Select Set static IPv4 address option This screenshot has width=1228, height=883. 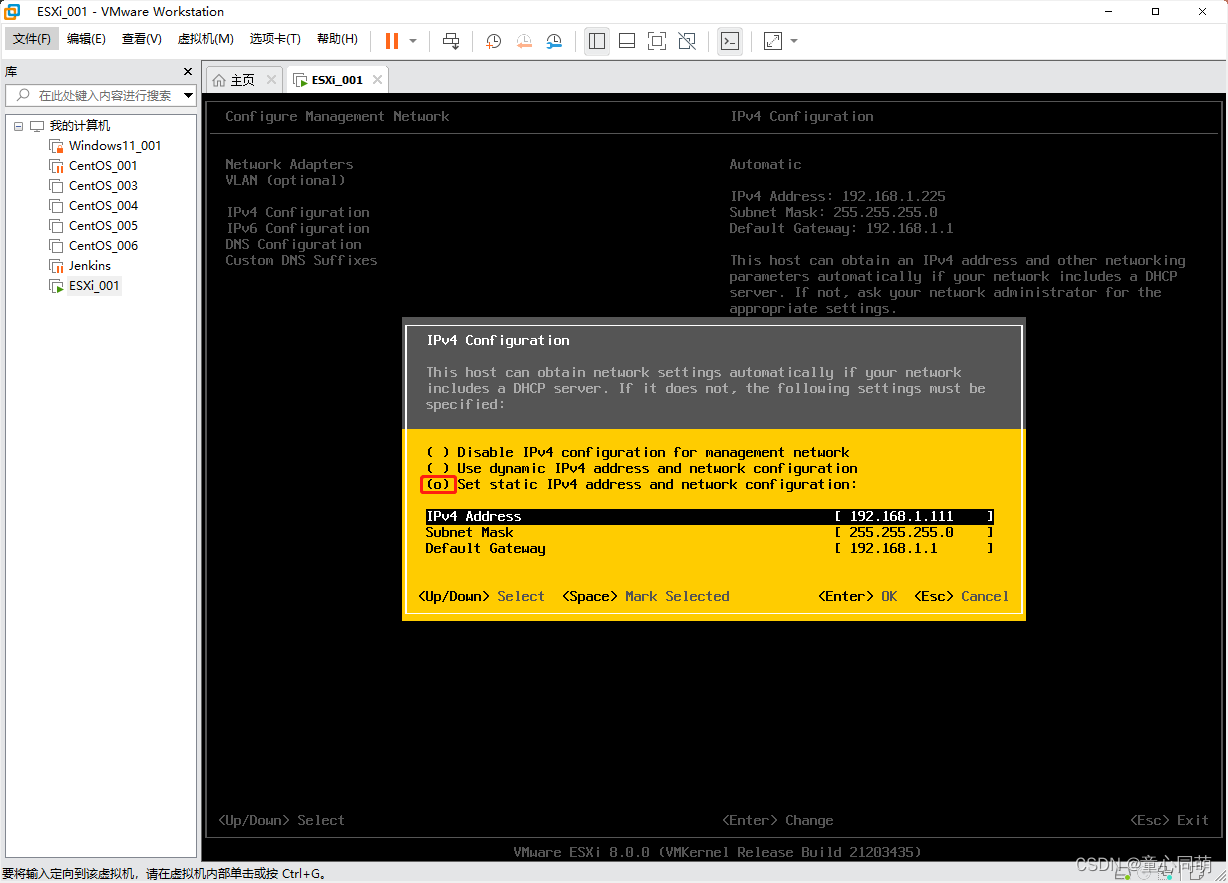pos(438,484)
